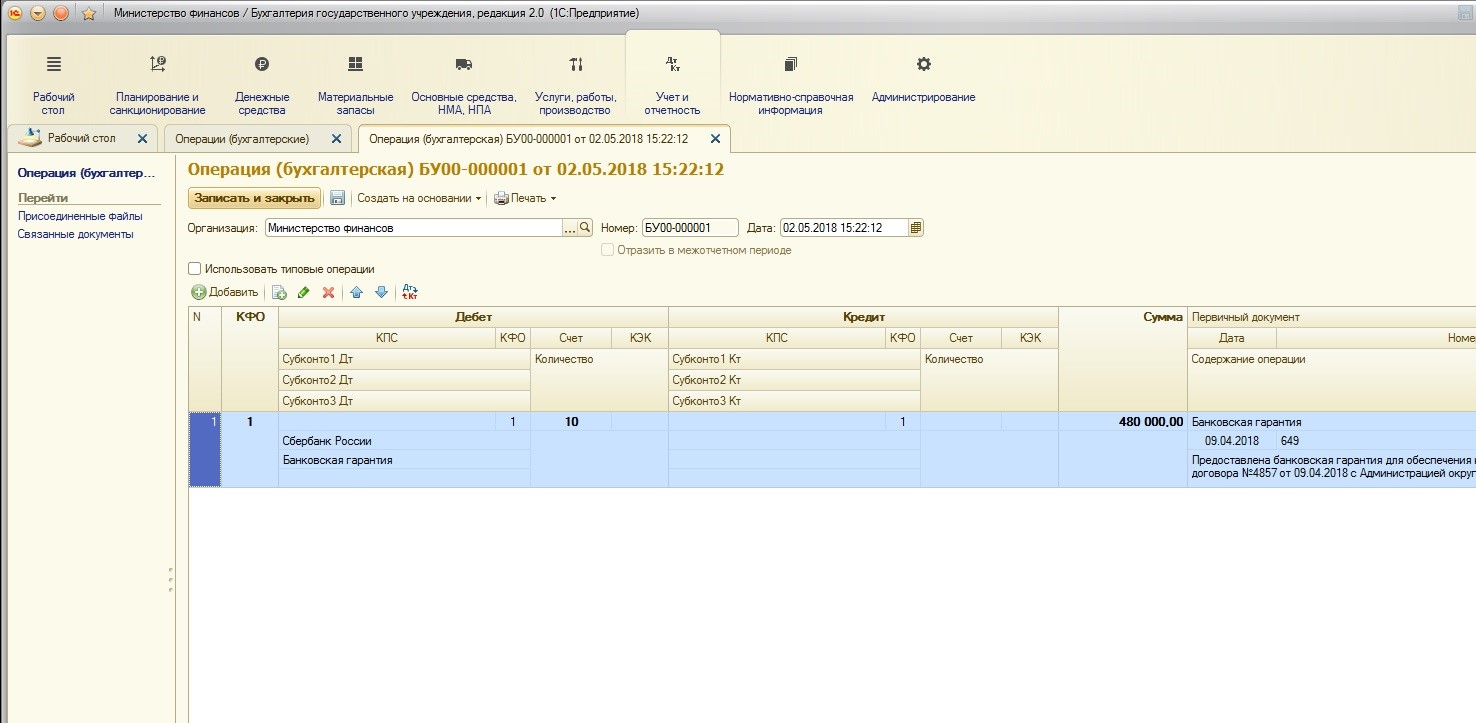Select the blue row number 1 cell
1476x723 pixels.
[205, 450]
